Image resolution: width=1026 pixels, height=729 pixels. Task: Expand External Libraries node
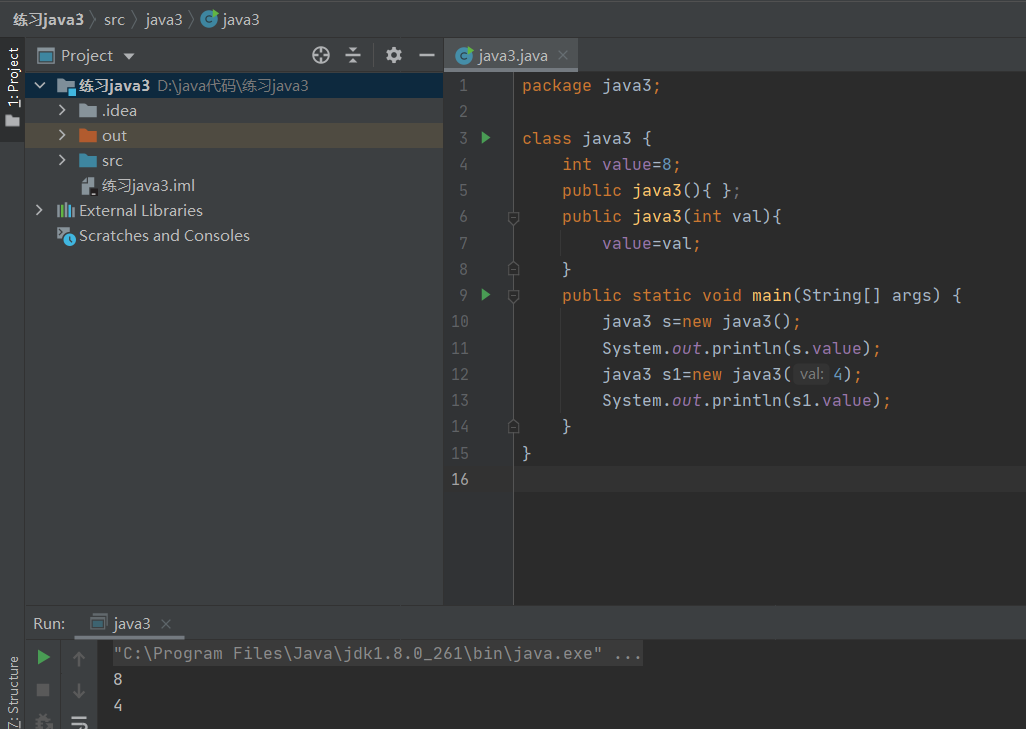pyautogui.click(x=39, y=209)
